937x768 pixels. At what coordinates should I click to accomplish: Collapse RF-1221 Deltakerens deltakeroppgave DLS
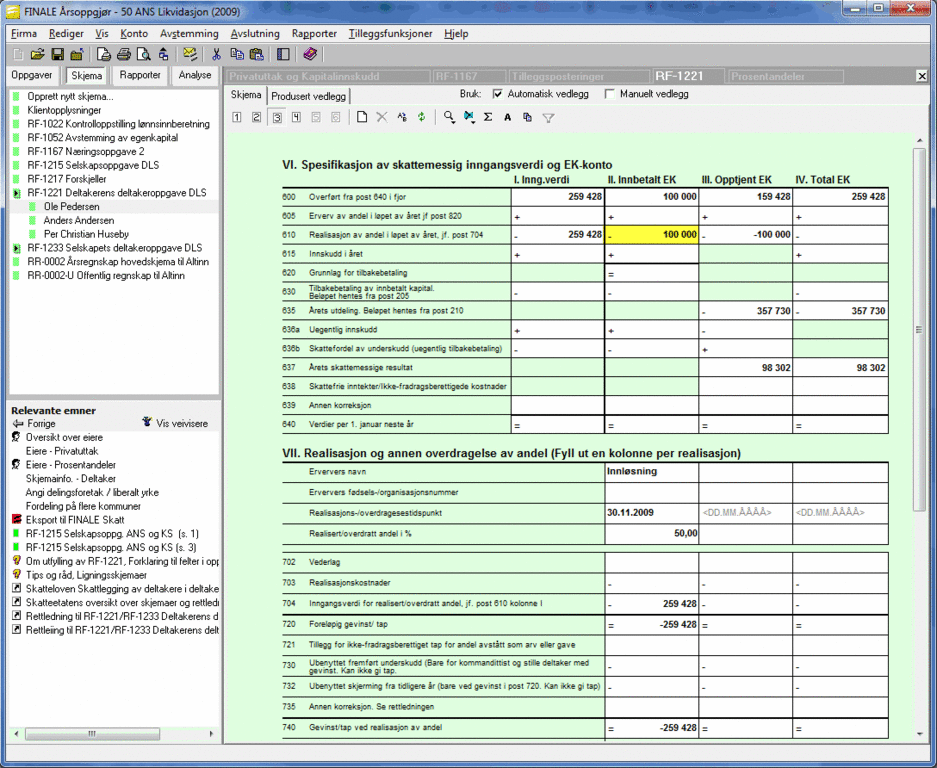tap(16, 193)
